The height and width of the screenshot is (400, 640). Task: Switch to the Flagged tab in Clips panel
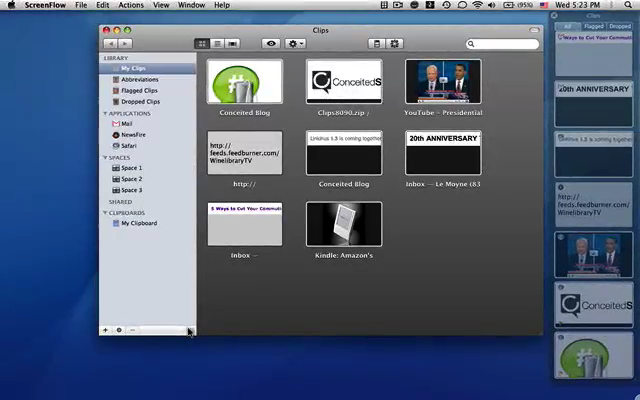pos(593,27)
